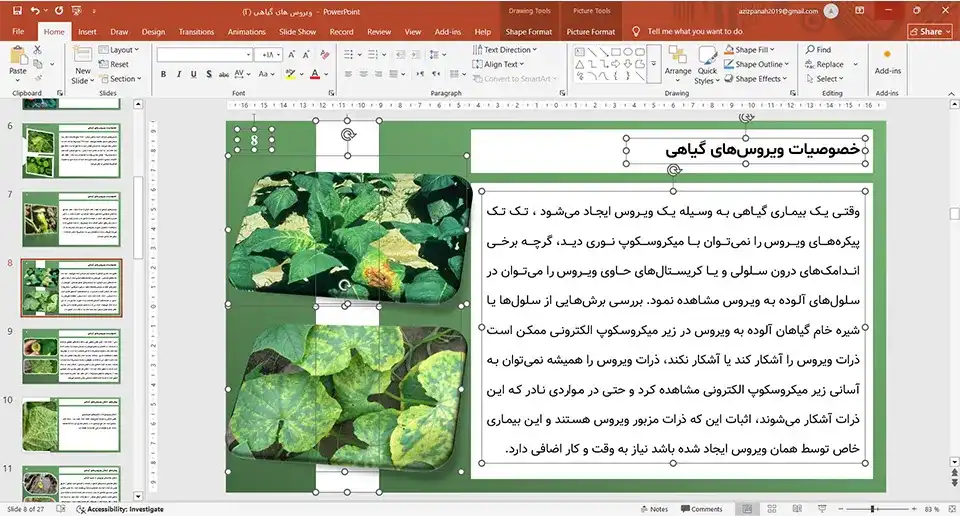Toggle left alignment for paragraph
The width and height of the screenshot is (960, 516).
pyautogui.click(x=348, y=74)
